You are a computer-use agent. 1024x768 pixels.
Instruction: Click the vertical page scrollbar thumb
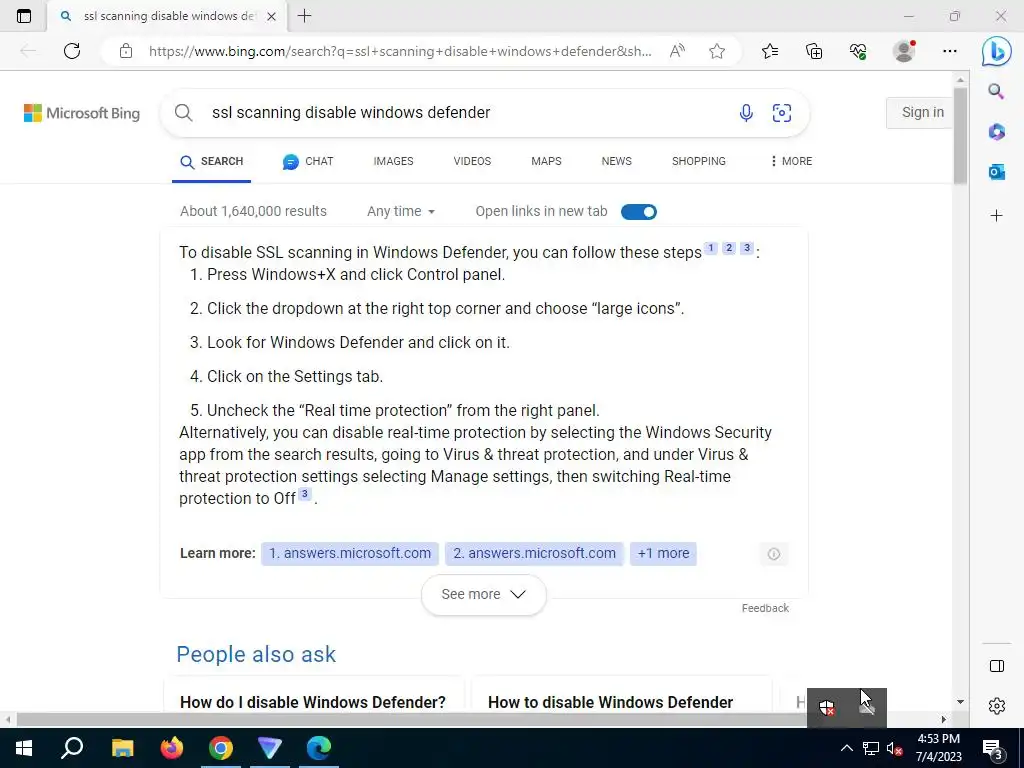tap(960, 136)
